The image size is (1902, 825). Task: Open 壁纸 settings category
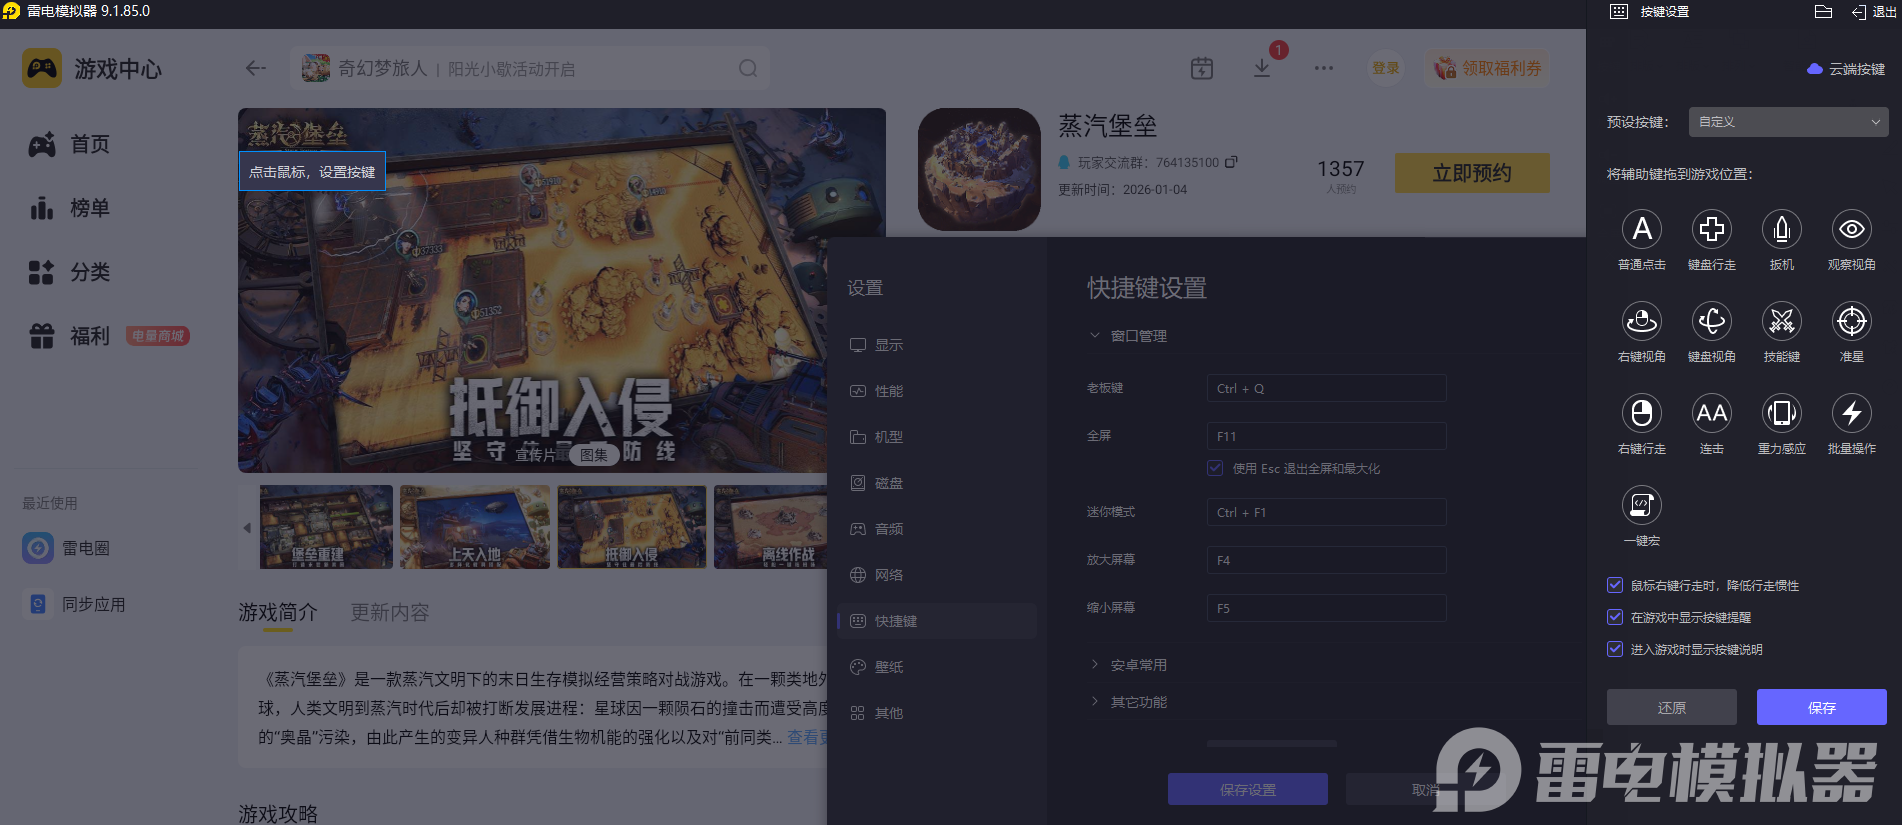coord(937,667)
